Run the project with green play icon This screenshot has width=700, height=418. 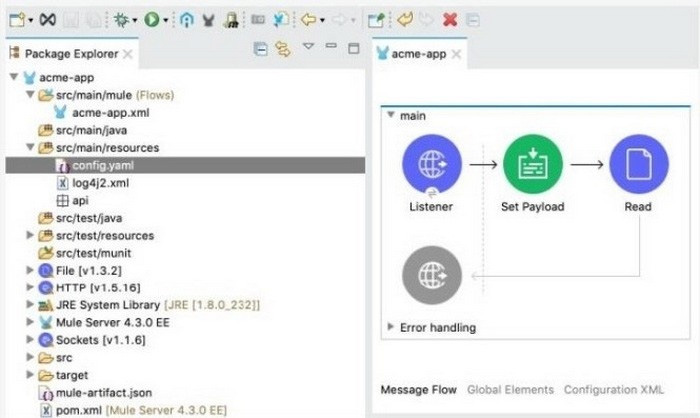tap(152, 20)
